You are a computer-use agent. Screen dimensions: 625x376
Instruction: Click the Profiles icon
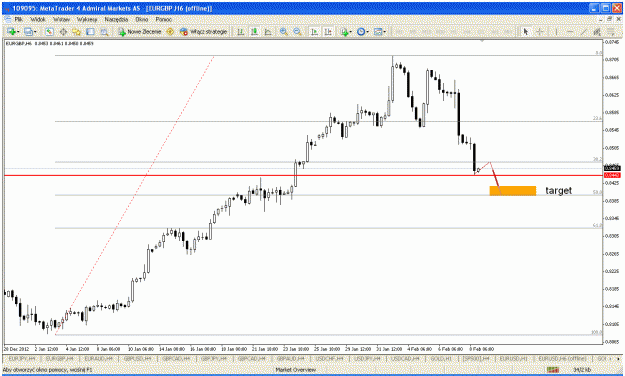28,31
